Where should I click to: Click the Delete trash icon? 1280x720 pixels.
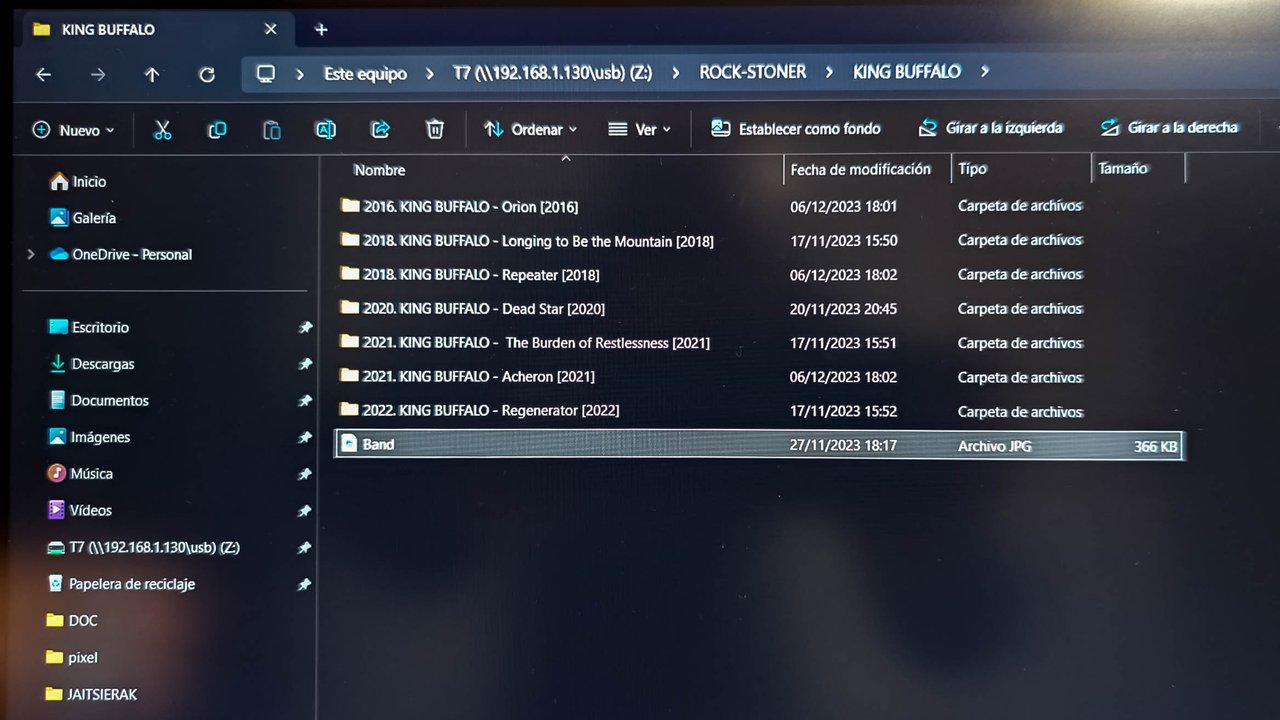tap(434, 129)
